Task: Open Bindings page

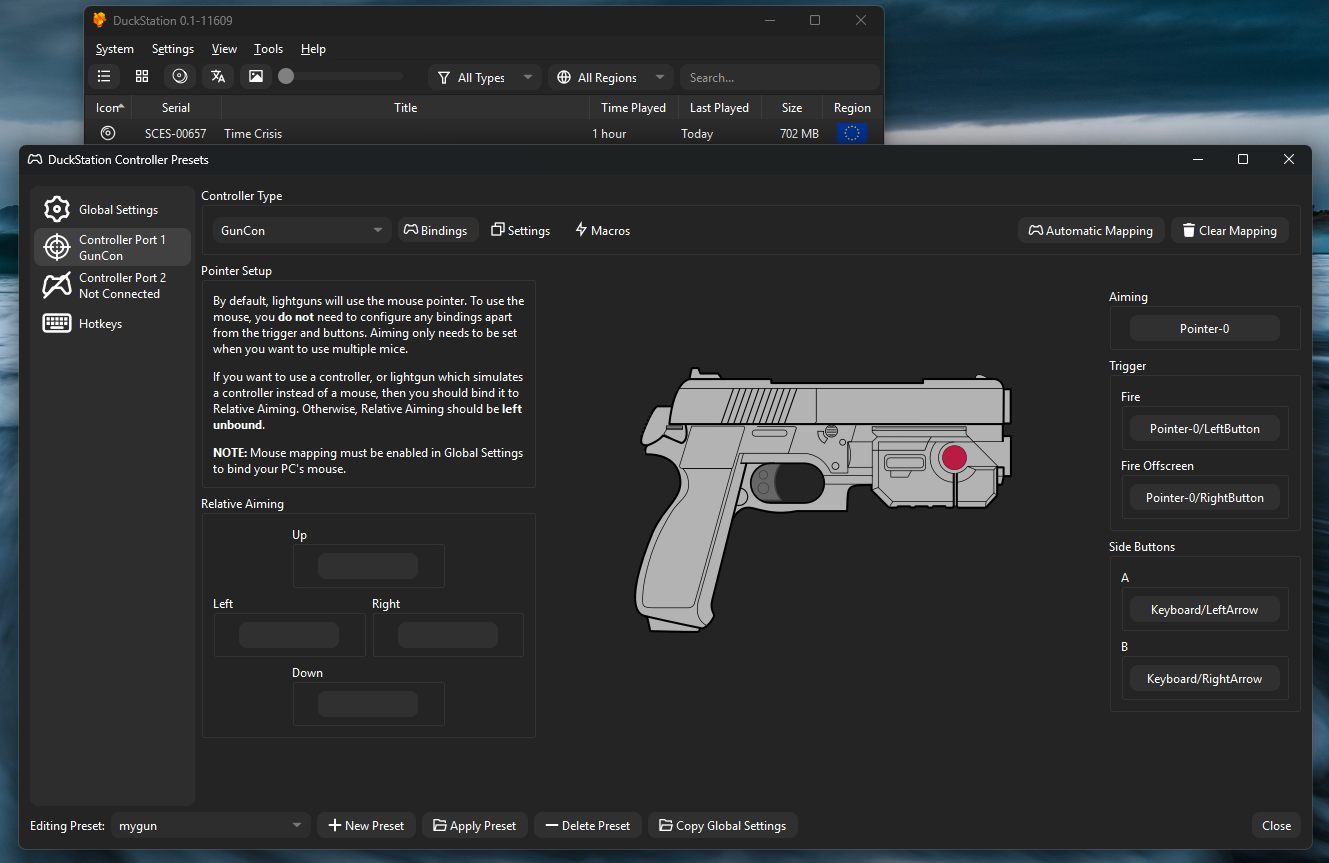Action: pos(438,230)
